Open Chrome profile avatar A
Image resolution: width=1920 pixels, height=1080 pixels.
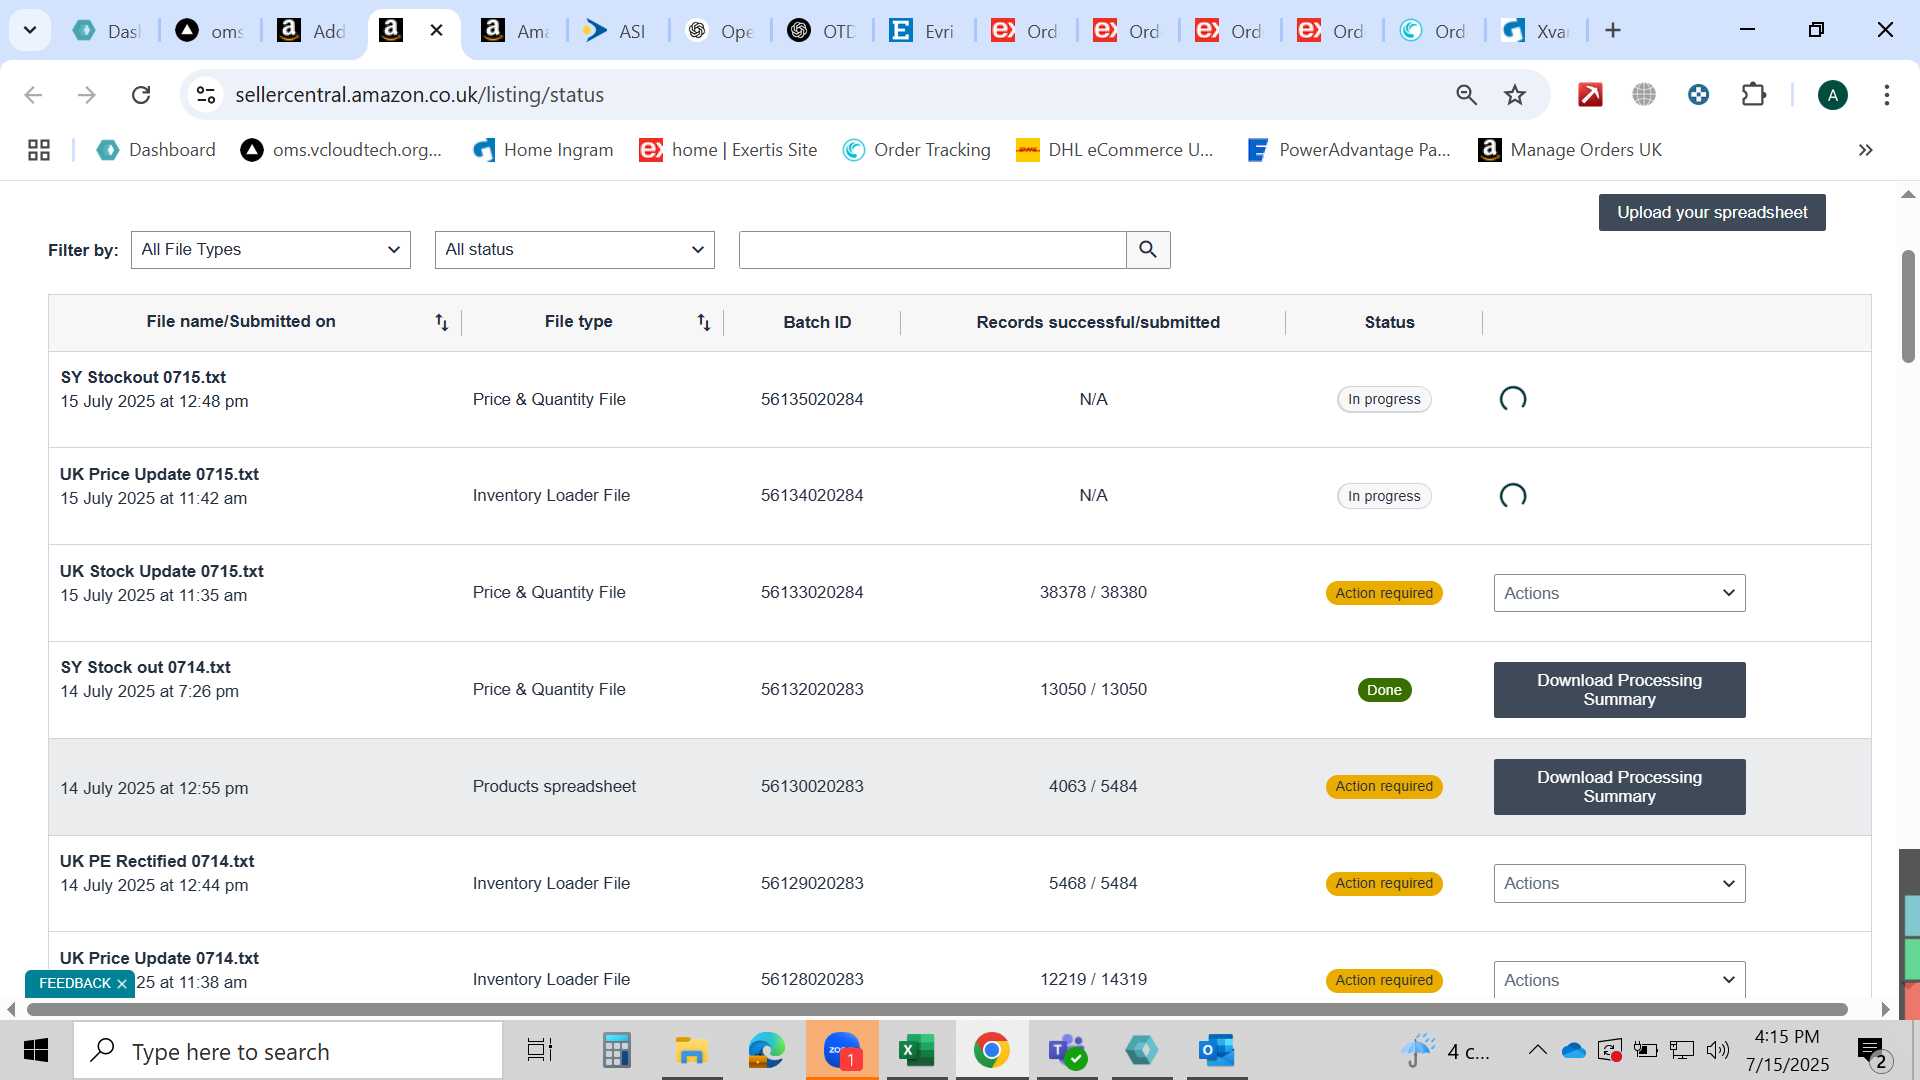(x=1832, y=95)
